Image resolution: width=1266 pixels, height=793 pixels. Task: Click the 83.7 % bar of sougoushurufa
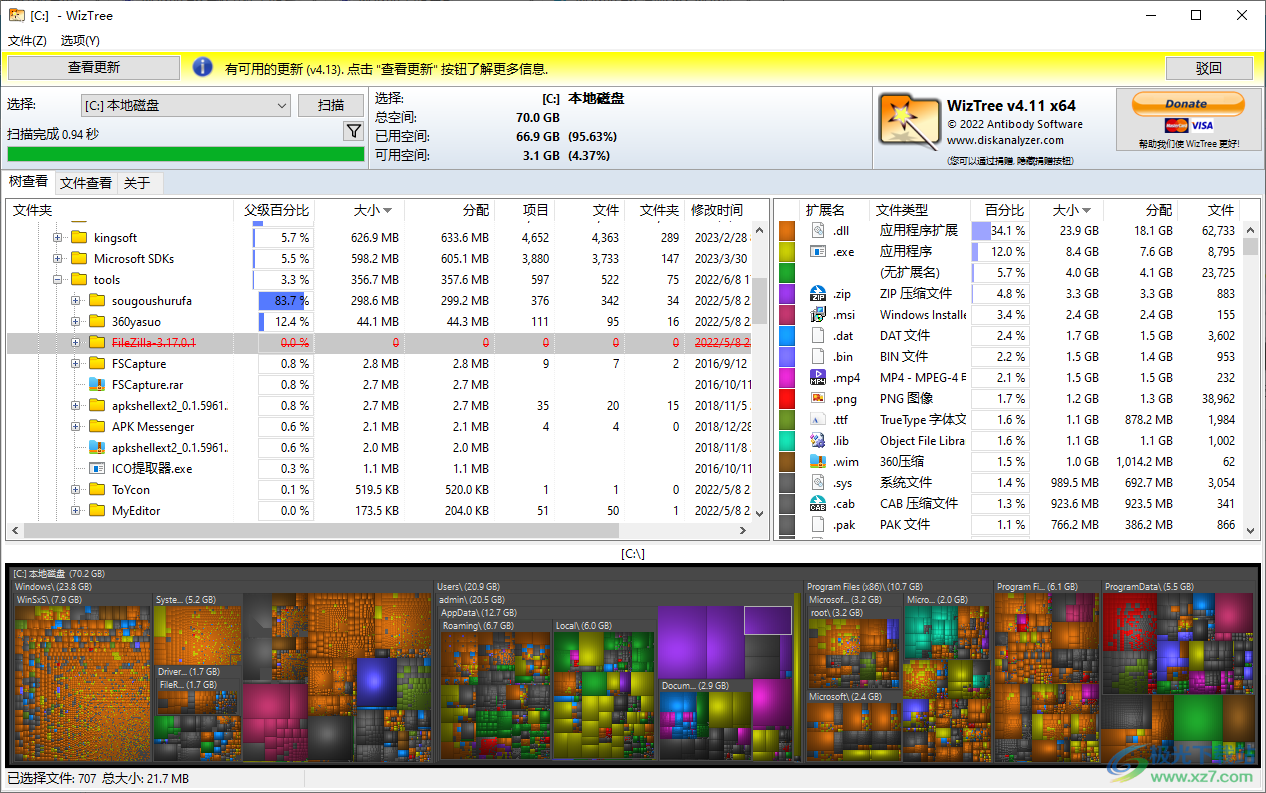[285, 300]
